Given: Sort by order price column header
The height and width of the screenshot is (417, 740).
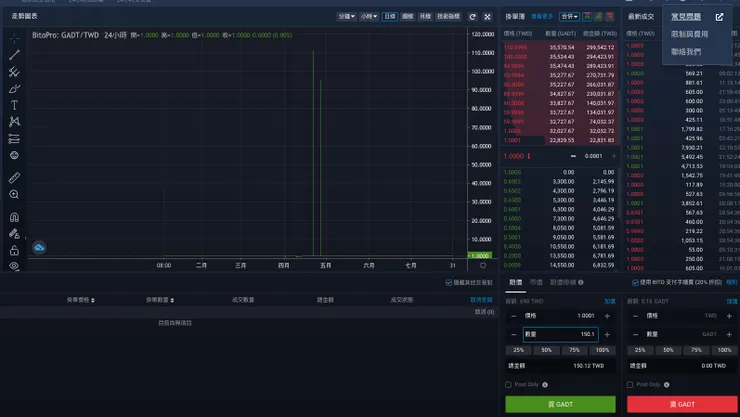Looking at the screenshot, I should click(80, 300).
